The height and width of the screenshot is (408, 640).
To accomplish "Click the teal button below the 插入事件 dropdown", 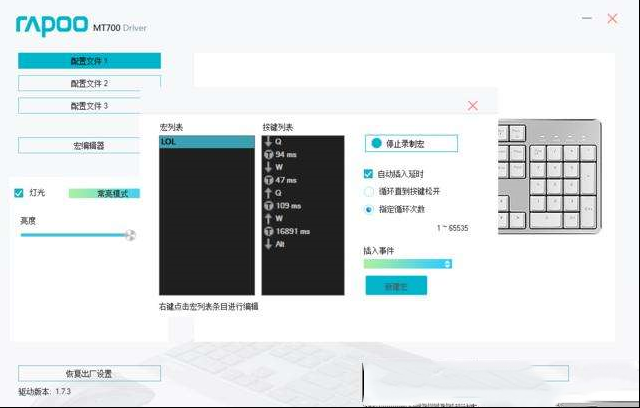I will [x=396, y=286].
